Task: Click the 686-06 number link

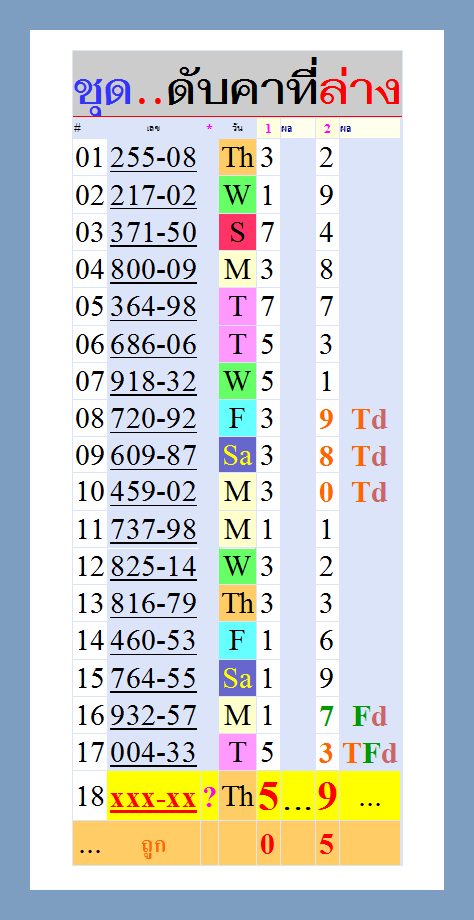Action: click(153, 344)
